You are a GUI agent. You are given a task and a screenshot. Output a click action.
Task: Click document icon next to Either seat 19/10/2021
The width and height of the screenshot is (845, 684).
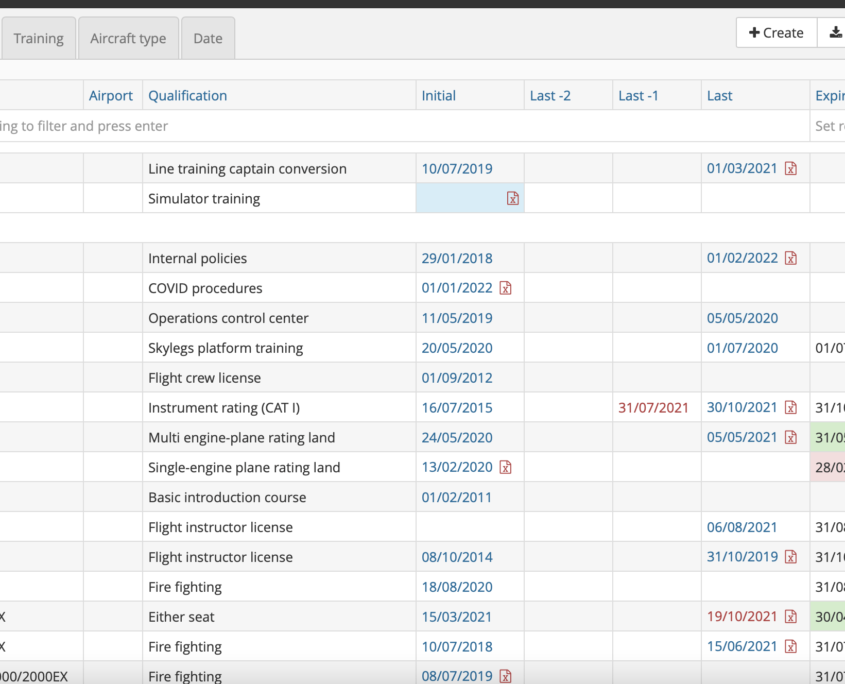click(x=791, y=617)
